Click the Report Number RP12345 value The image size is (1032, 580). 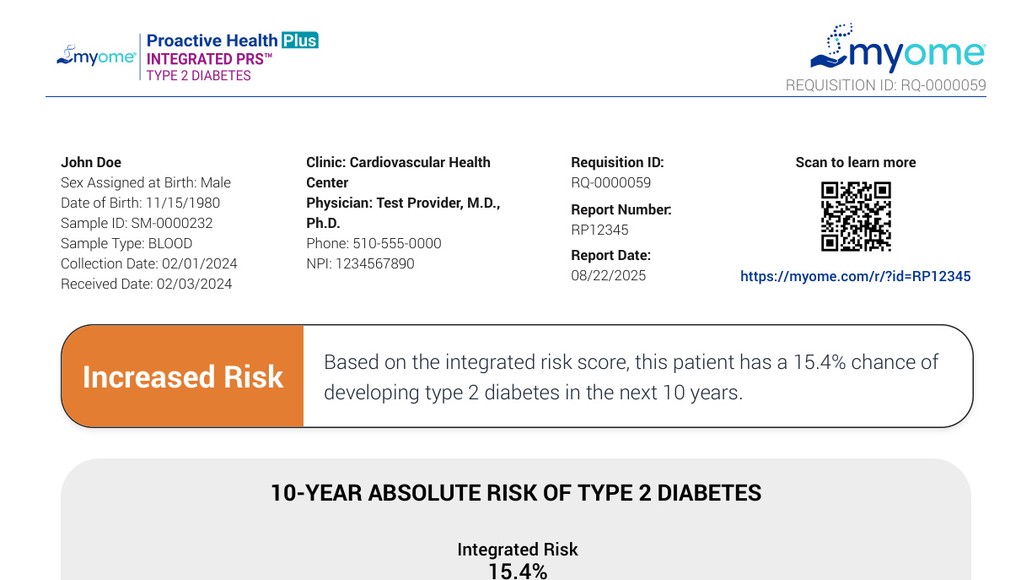tap(600, 230)
